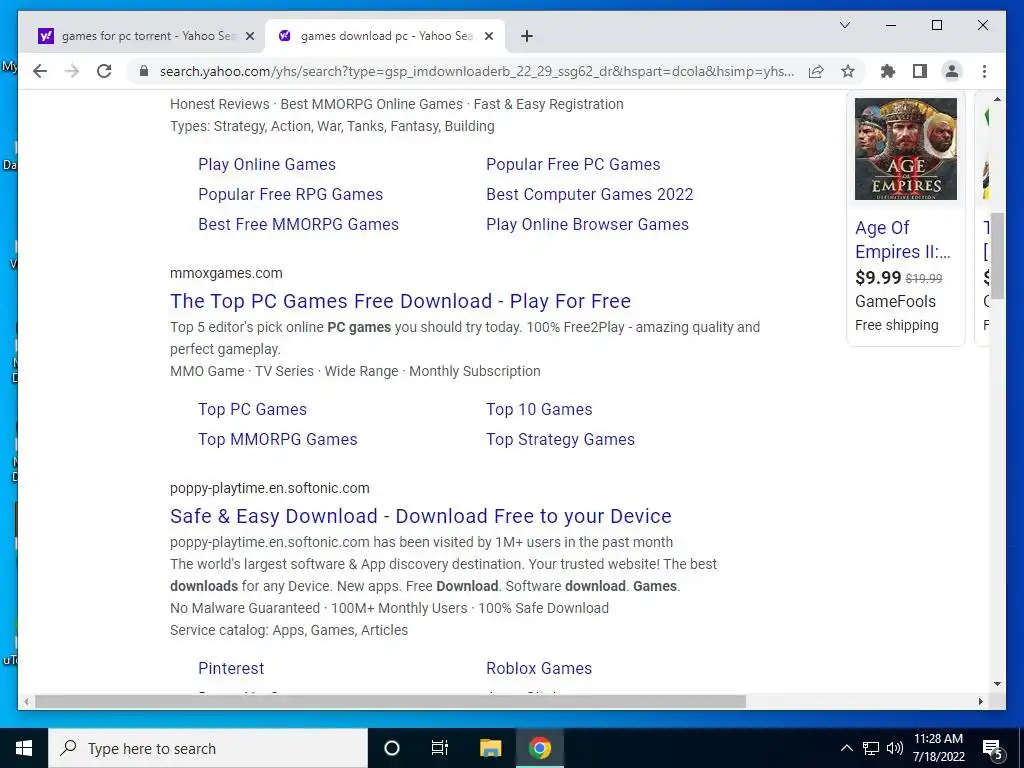The width and height of the screenshot is (1024, 768).
Task: Open the Chrome side panel
Action: (x=920, y=71)
